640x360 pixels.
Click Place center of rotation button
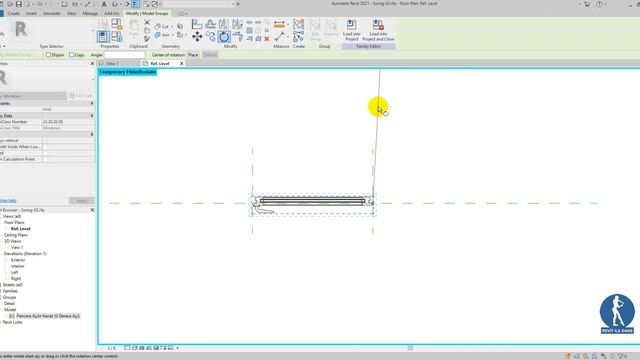pyautogui.click(x=193, y=55)
